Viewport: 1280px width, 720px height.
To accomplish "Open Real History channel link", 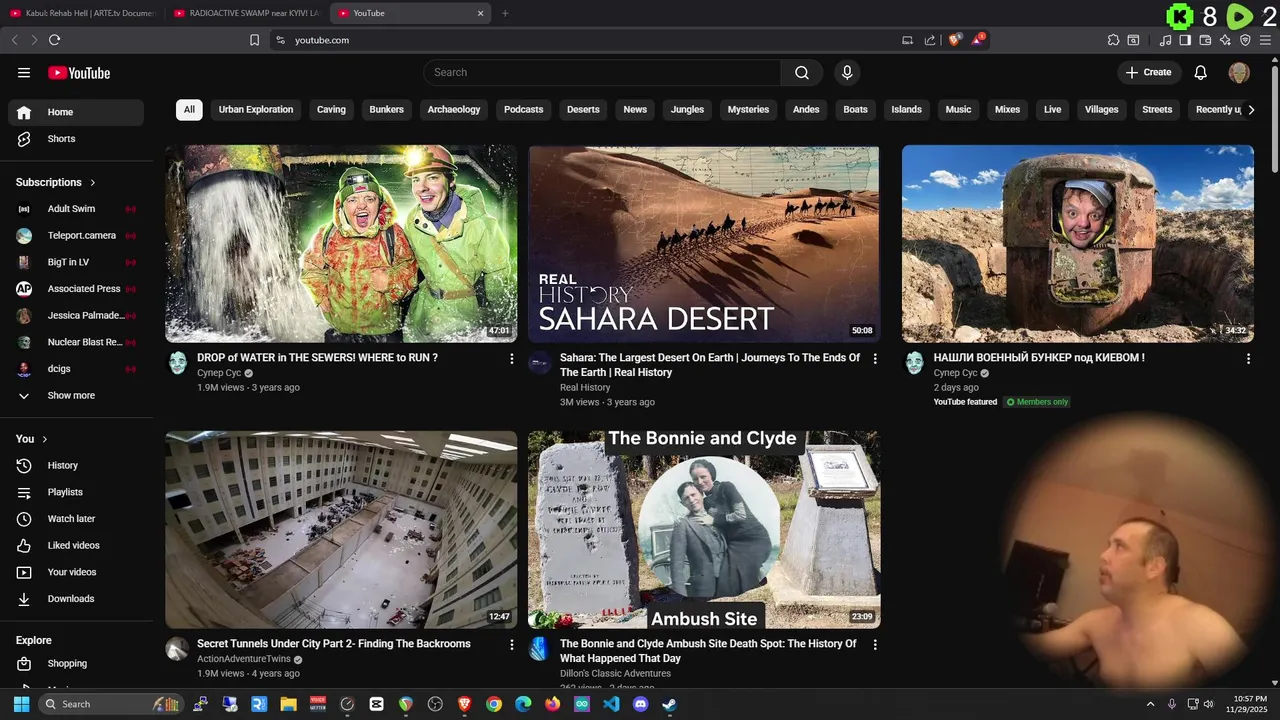I will click(585, 387).
